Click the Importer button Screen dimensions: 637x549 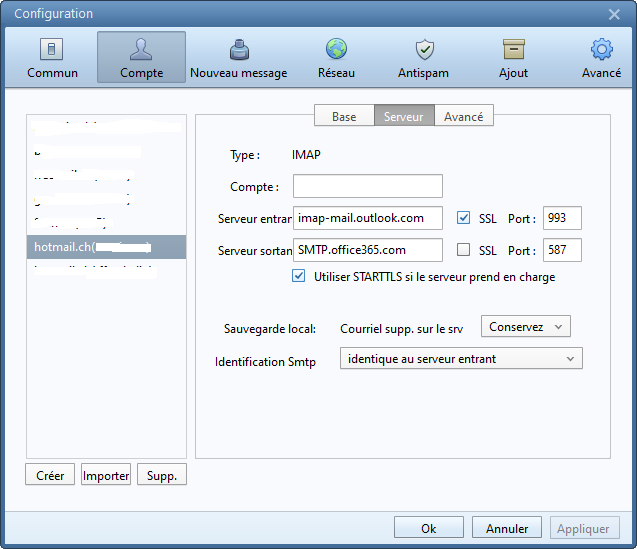[106, 476]
